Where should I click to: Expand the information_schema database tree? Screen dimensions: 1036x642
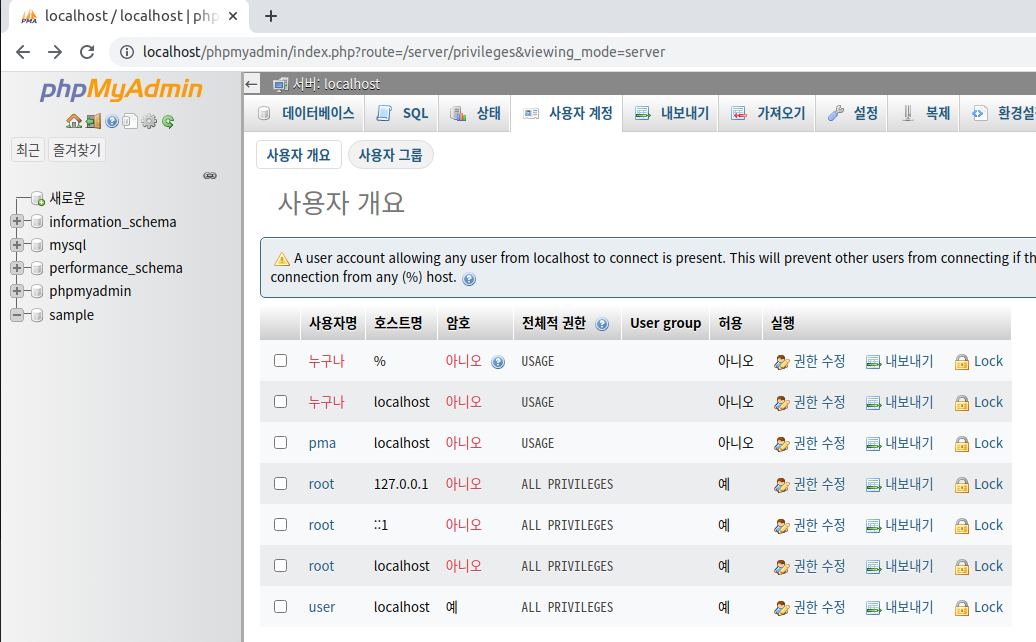[17, 221]
